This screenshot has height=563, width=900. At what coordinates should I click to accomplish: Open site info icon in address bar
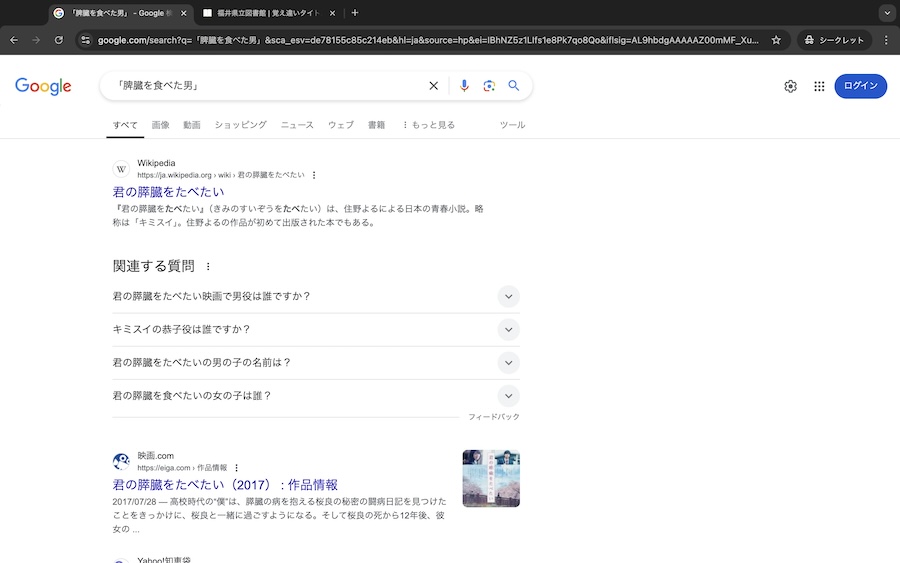[86, 40]
